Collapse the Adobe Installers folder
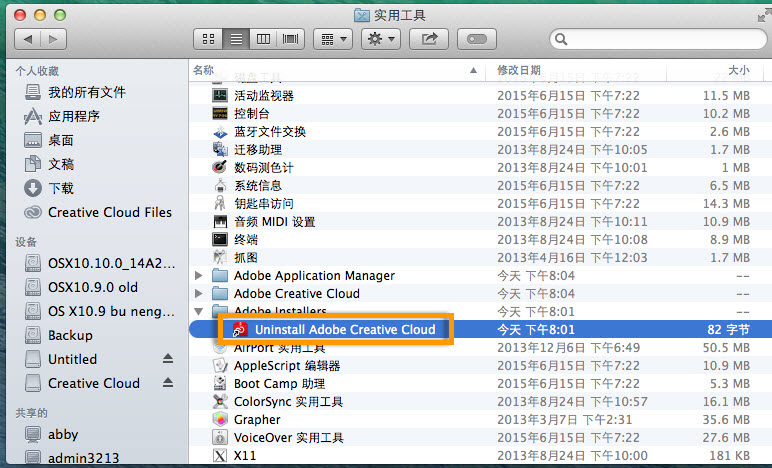The image size is (772, 468). (x=198, y=312)
